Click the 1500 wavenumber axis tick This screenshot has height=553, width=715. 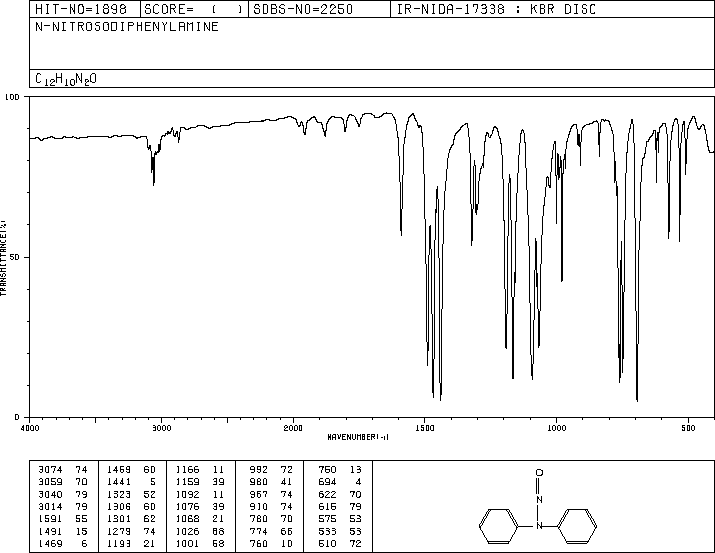coord(425,428)
